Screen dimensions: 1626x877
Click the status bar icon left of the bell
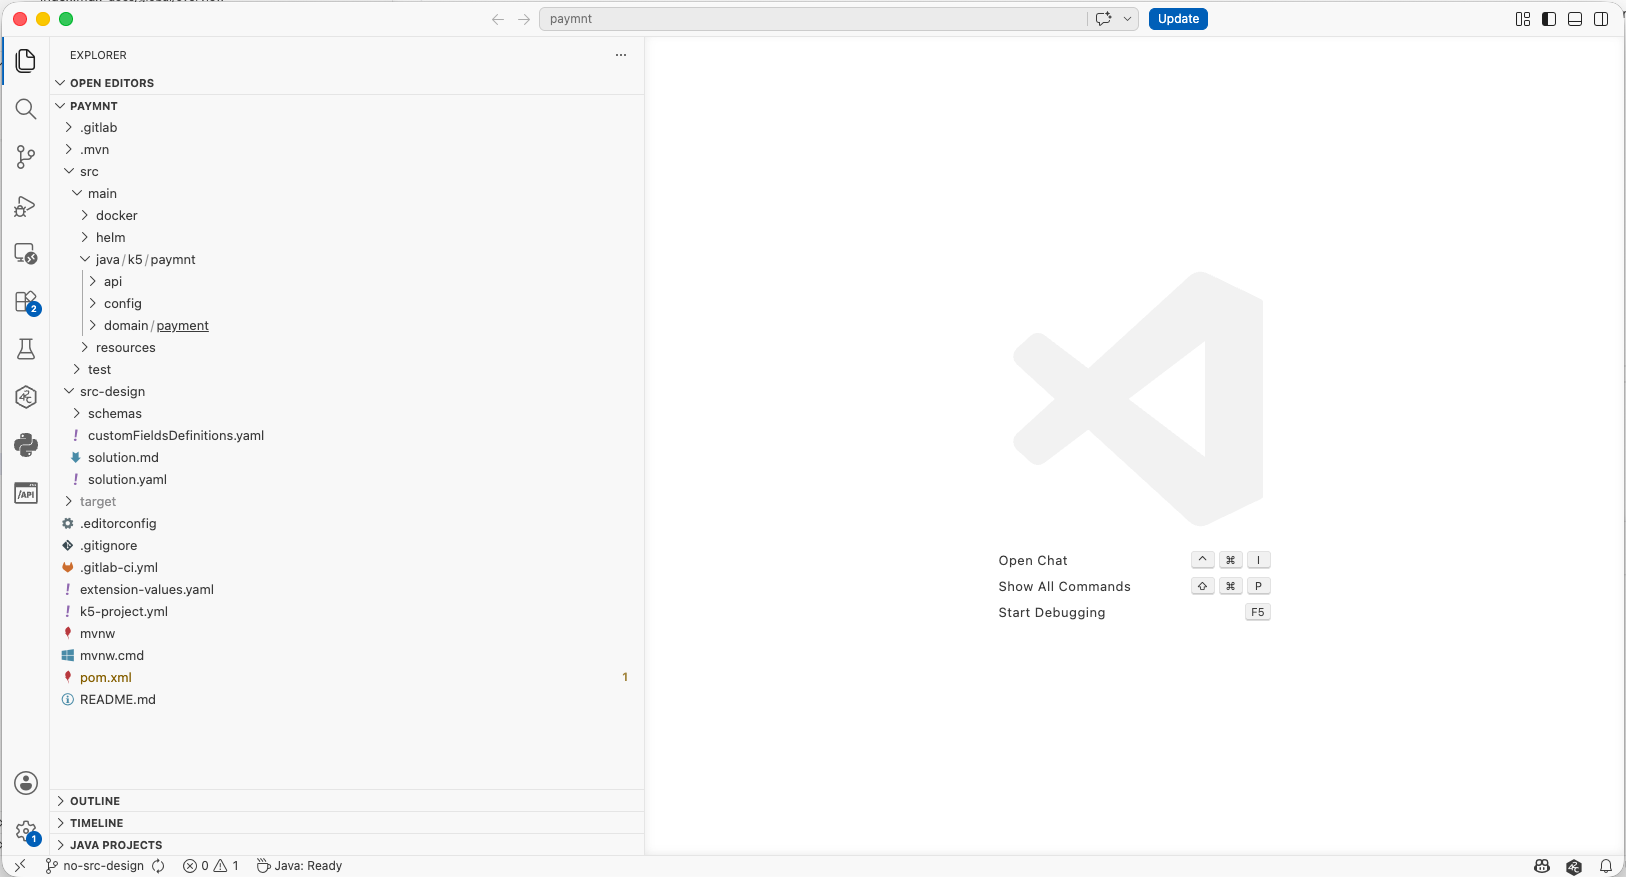coord(1574,866)
